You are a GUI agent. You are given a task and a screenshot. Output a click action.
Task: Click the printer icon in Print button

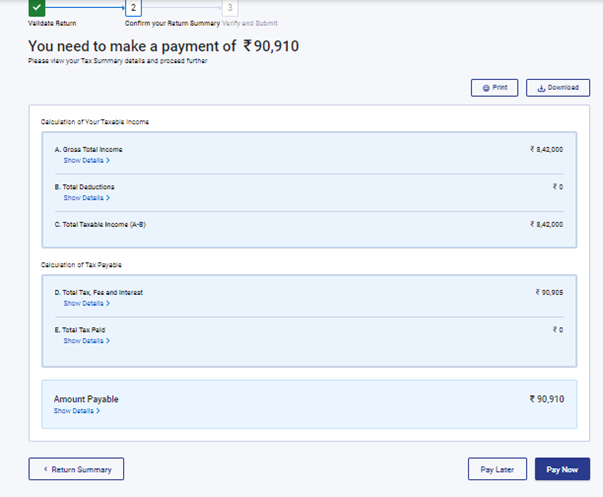(x=486, y=88)
